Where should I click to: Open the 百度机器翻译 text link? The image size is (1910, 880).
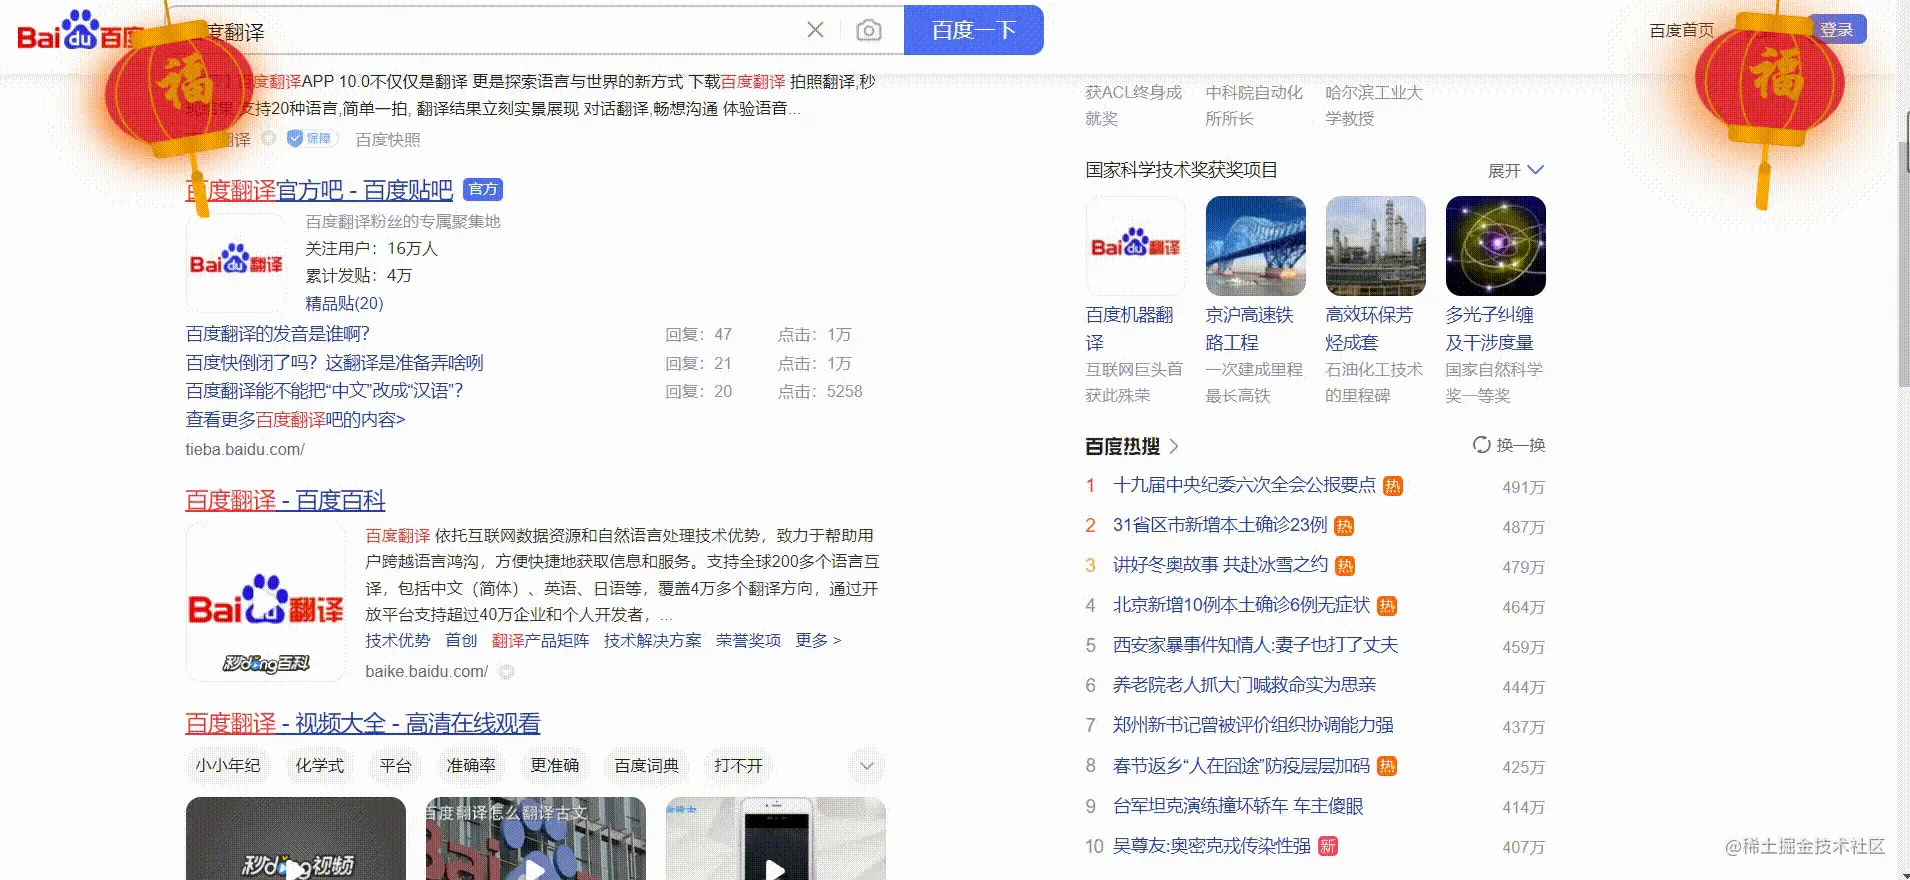pos(1130,328)
